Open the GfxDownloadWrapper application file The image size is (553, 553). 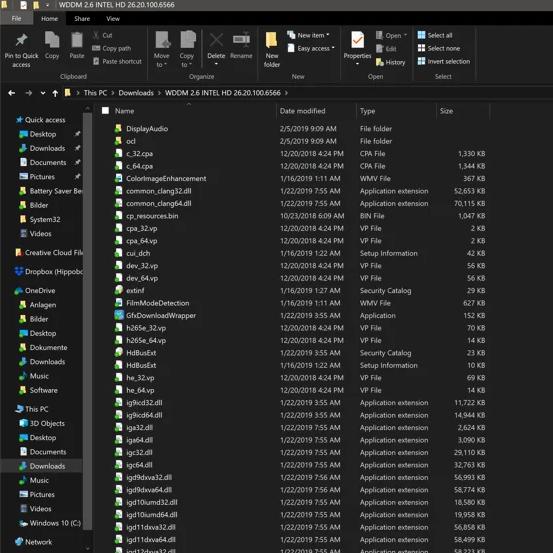(161, 315)
